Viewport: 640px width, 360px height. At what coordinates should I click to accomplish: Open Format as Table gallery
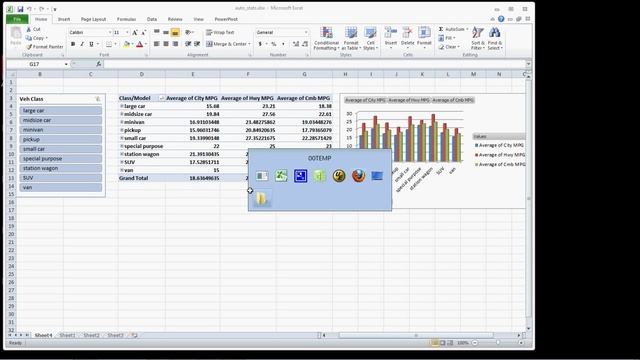[x=351, y=38]
